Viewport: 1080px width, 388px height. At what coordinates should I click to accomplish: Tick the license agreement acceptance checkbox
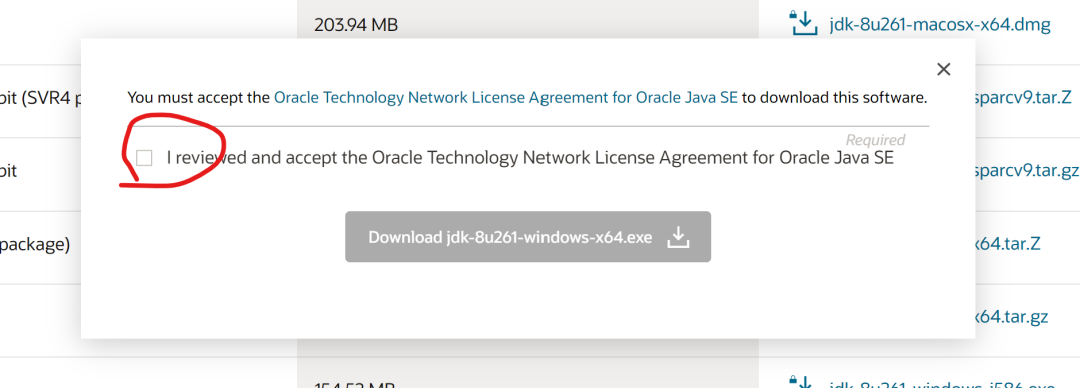144,159
